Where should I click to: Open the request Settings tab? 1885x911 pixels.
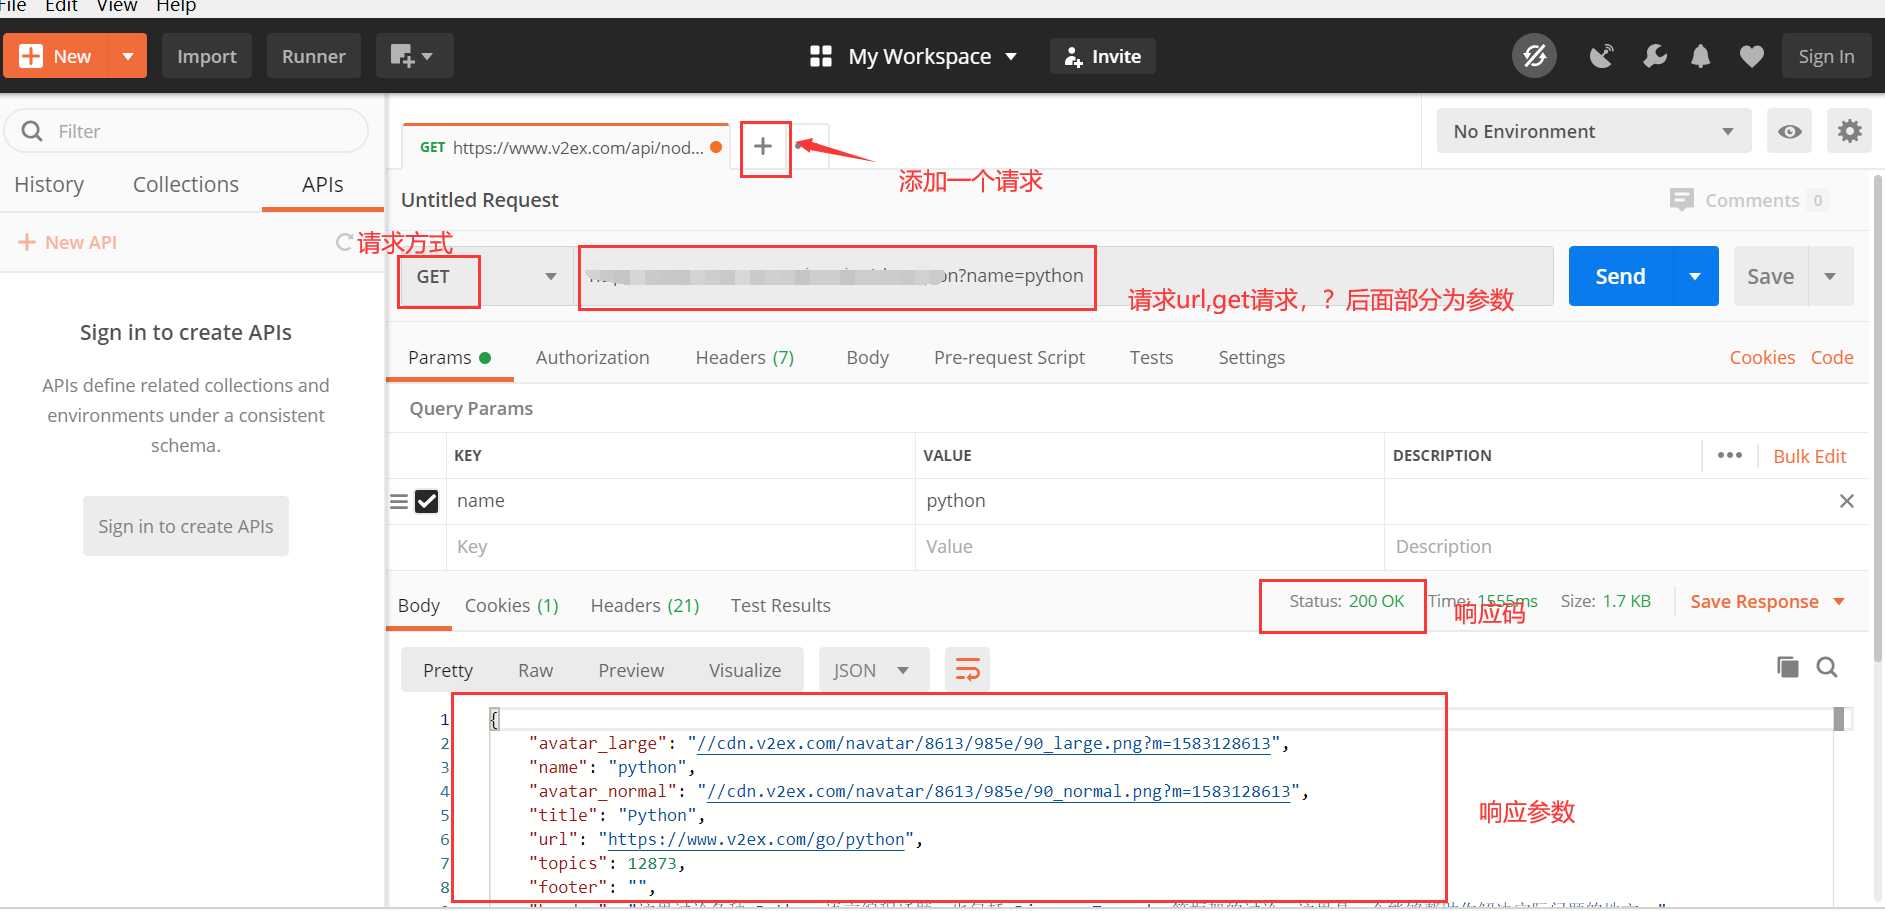pyautogui.click(x=1251, y=357)
